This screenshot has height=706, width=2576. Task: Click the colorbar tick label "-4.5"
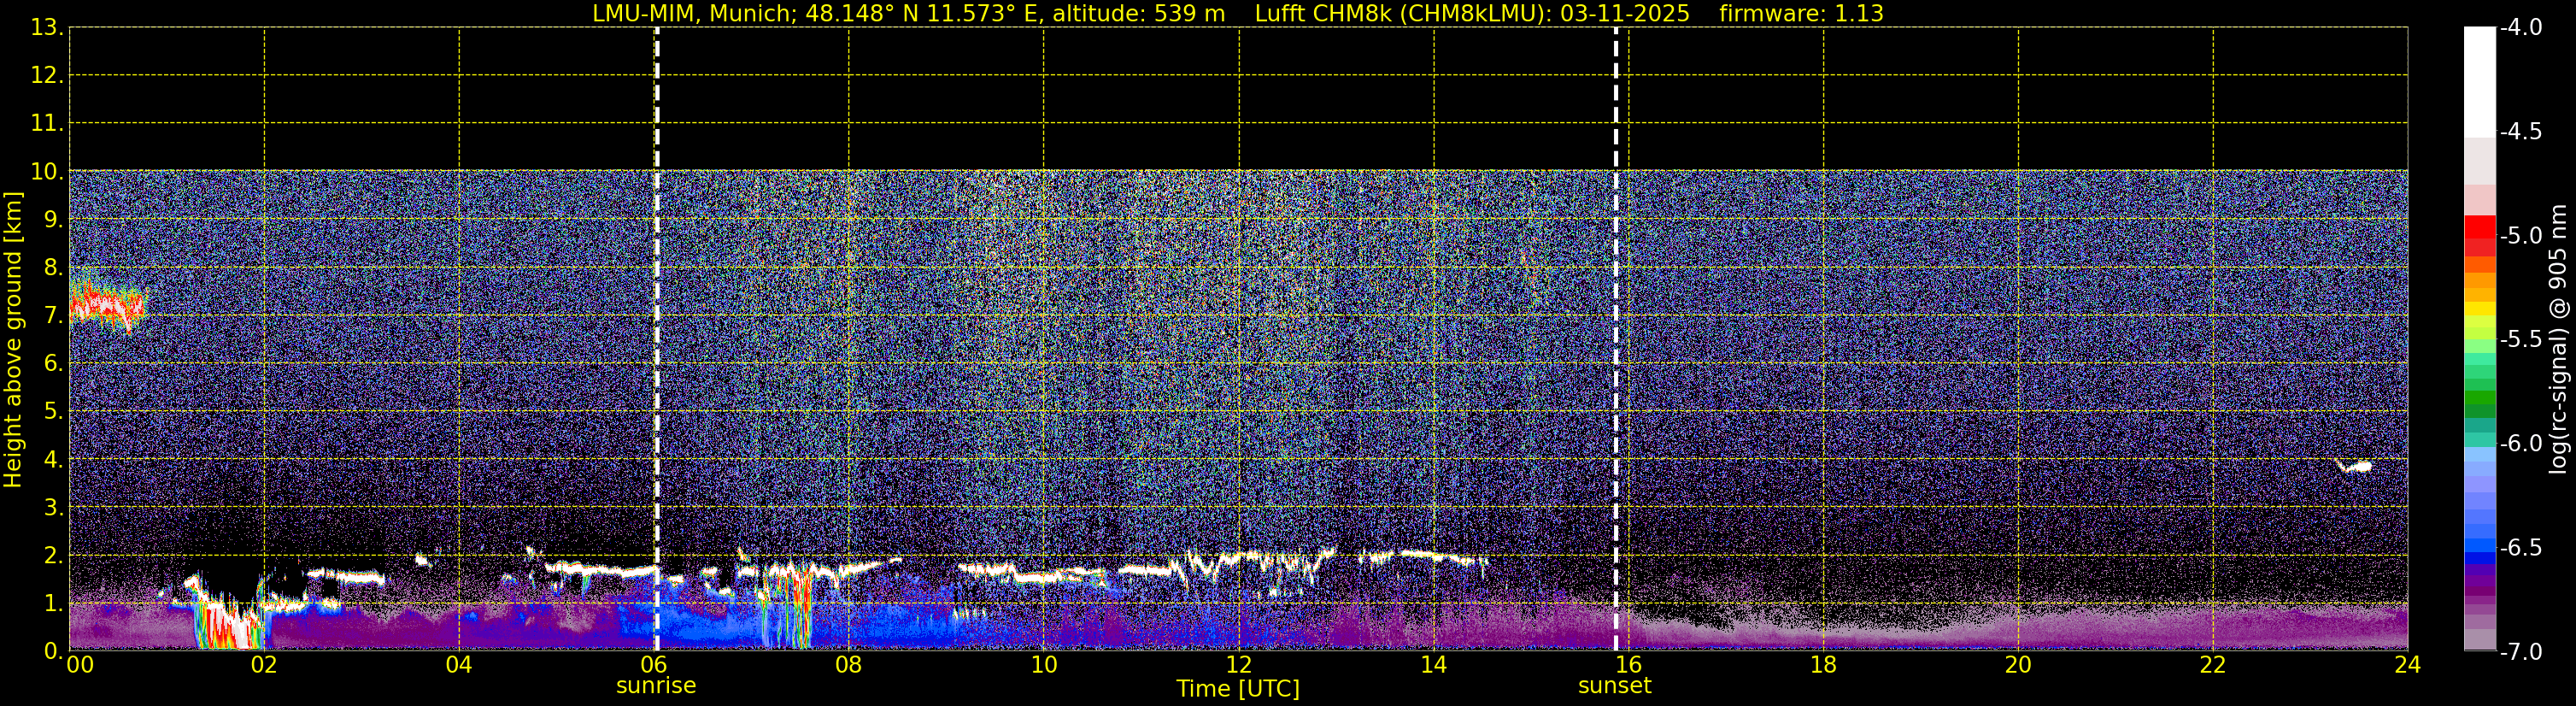2520,131
